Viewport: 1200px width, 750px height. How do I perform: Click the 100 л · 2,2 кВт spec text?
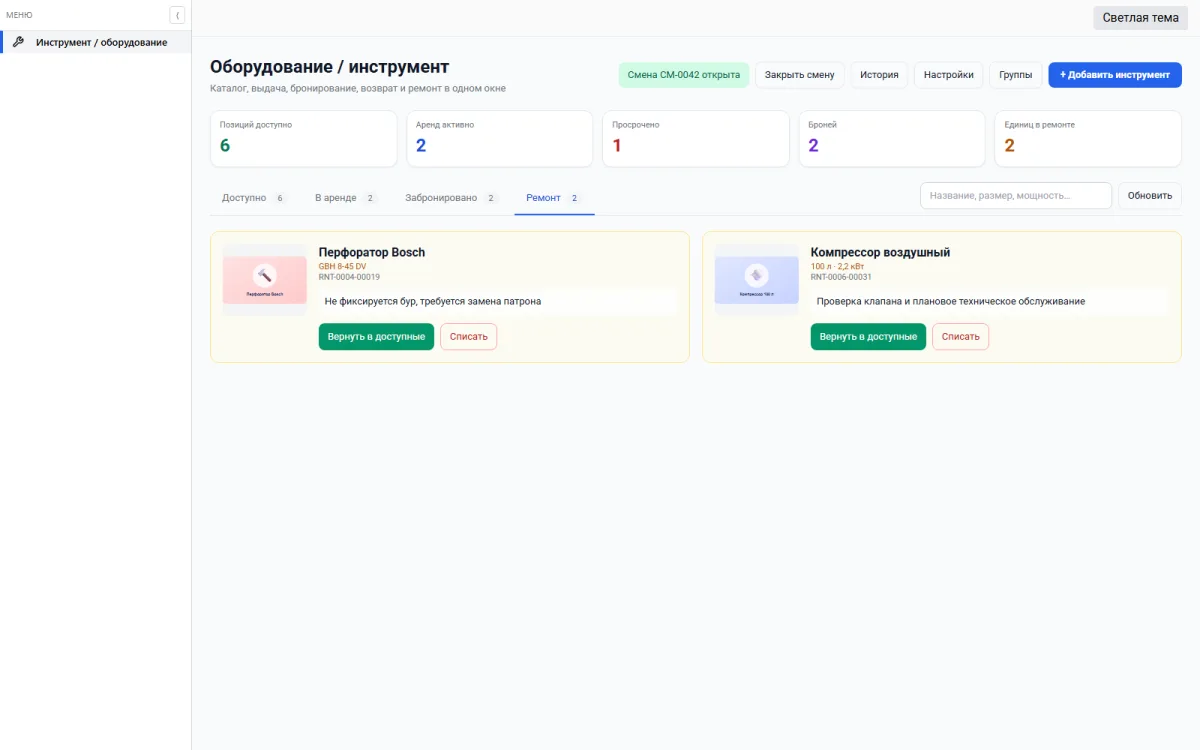point(838,267)
